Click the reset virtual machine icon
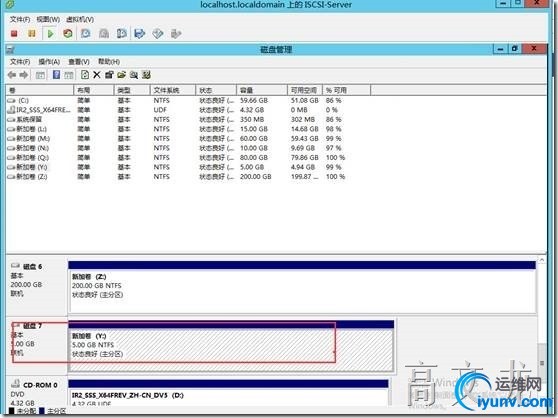The image size is (558, 418). pos(68,33)
